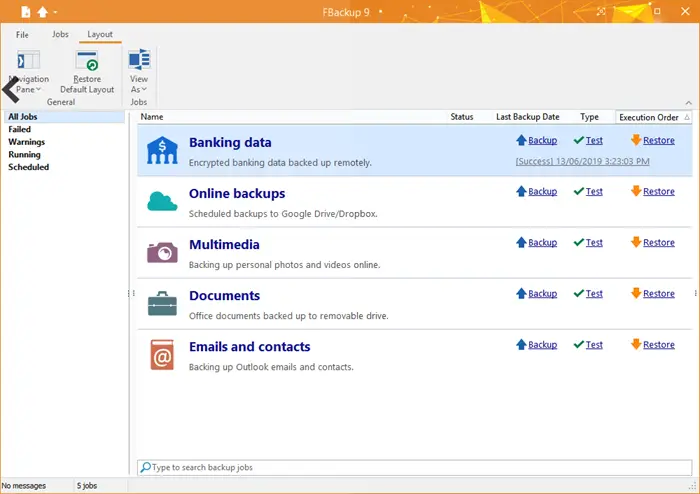Image resolution: width=700 pixels, height=494 pixels.
Task: Click Test link for Documents
Action: [594, 294]
